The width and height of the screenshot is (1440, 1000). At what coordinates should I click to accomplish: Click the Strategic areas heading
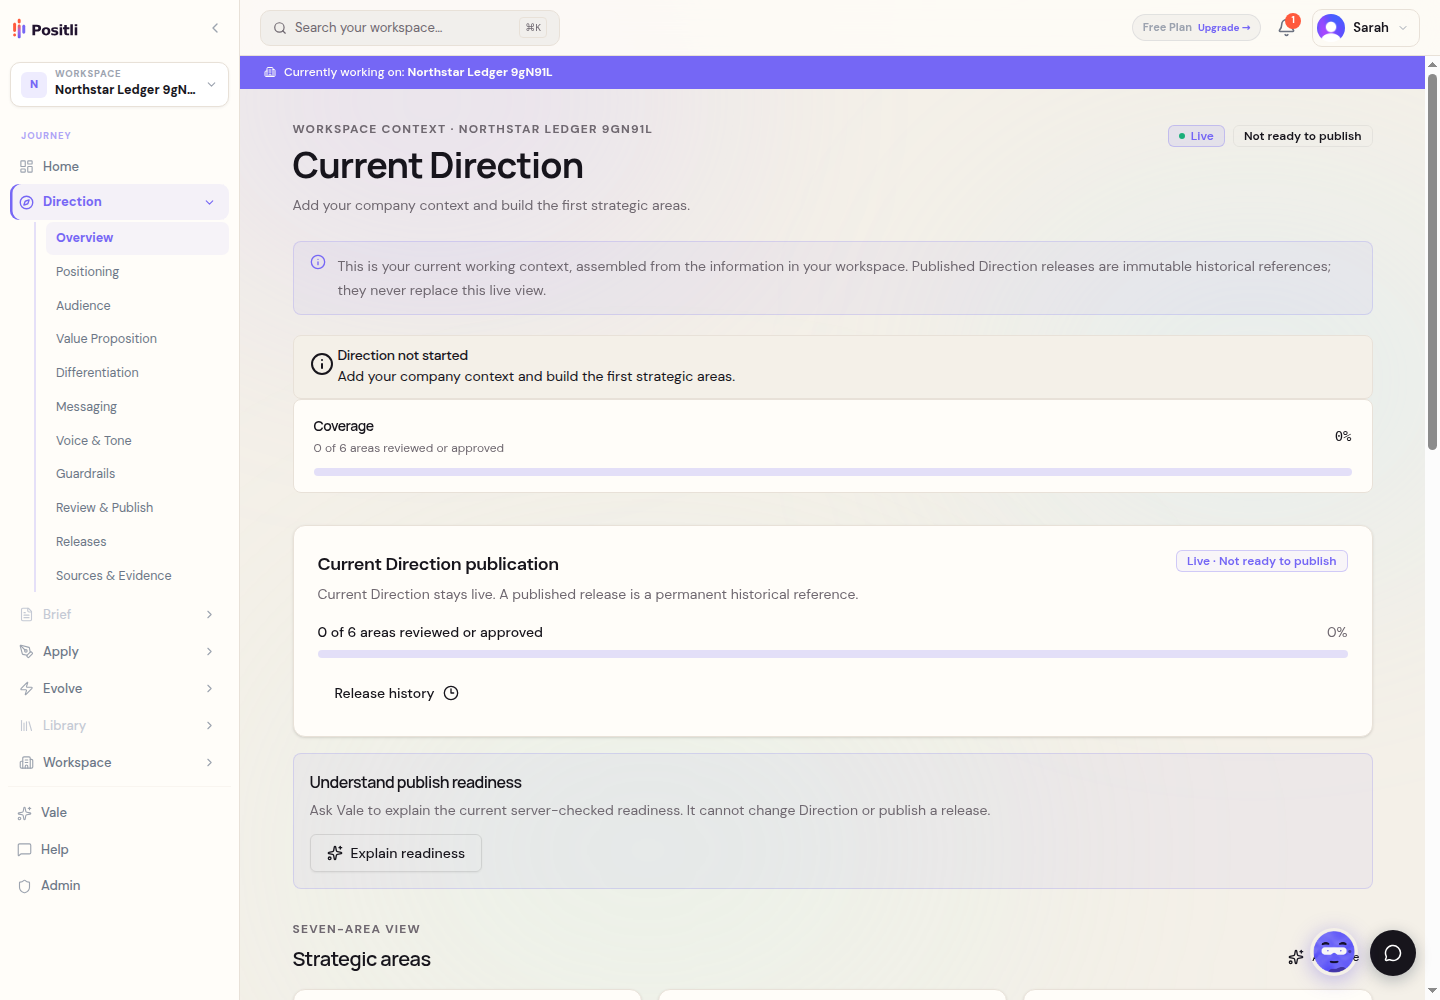click(362, 959)
